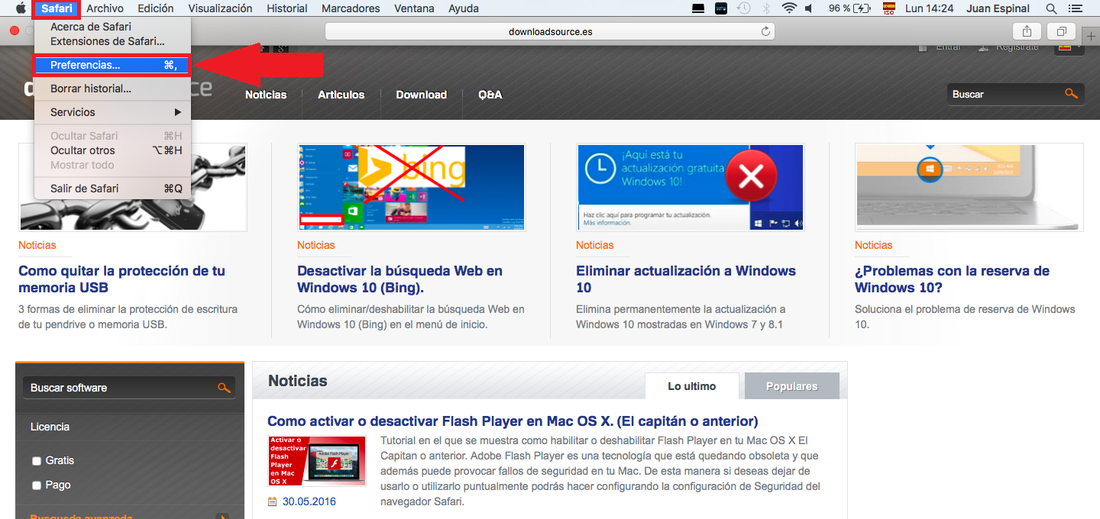This screenshot has width=1100, height=519.
Task: Go to Noticias in site navigation
Action: tap(266, 95)
